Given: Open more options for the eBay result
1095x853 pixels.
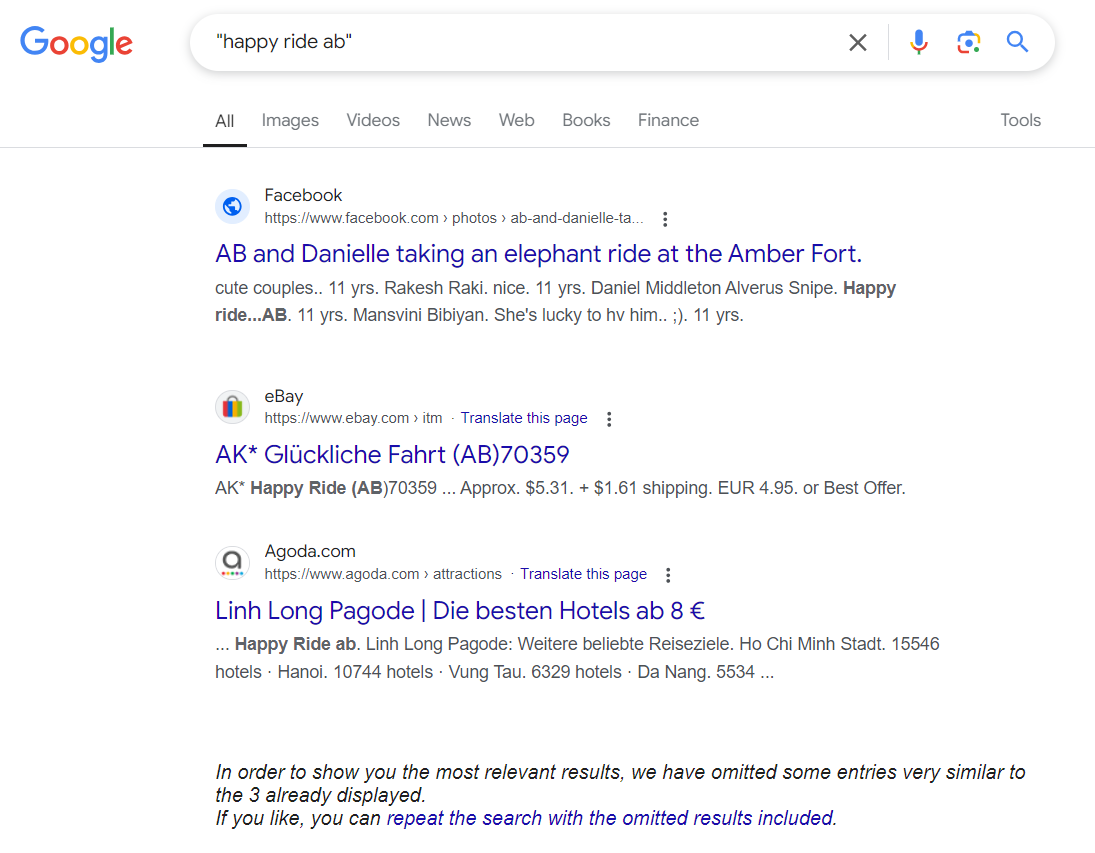Looking at the screenshot, I should coord(609,419).
